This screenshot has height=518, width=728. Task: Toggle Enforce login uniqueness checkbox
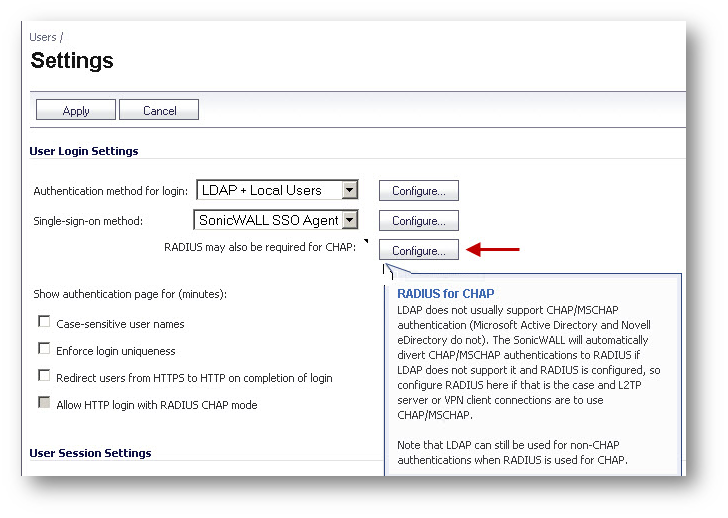[44, 349]
